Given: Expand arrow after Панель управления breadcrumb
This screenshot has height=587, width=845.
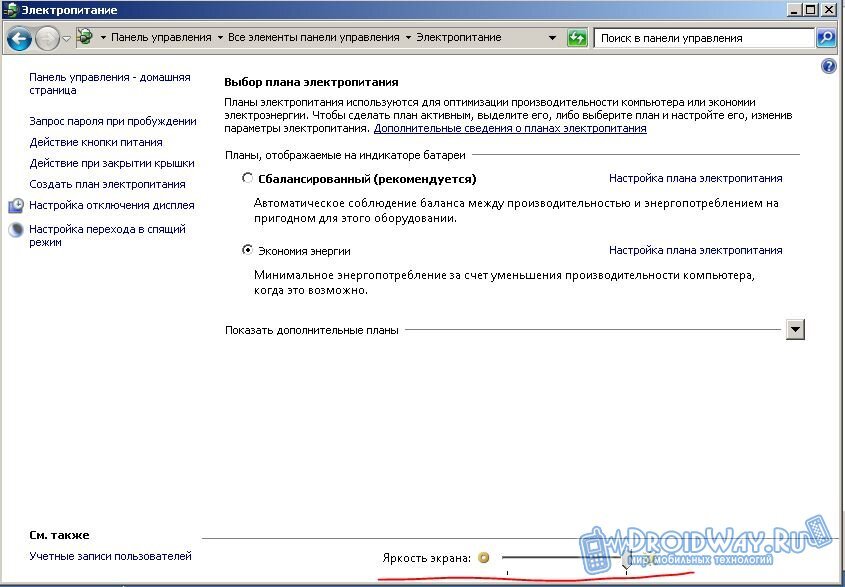Looking at the screenshot, I should [220, 38].
